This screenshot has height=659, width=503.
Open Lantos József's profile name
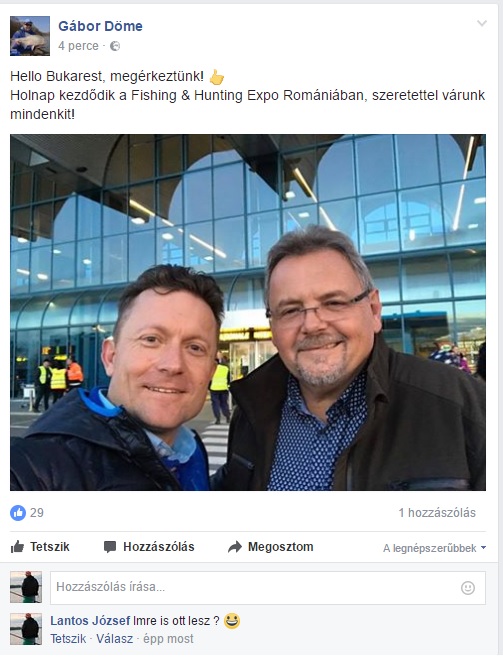click(x=90, y=621)
